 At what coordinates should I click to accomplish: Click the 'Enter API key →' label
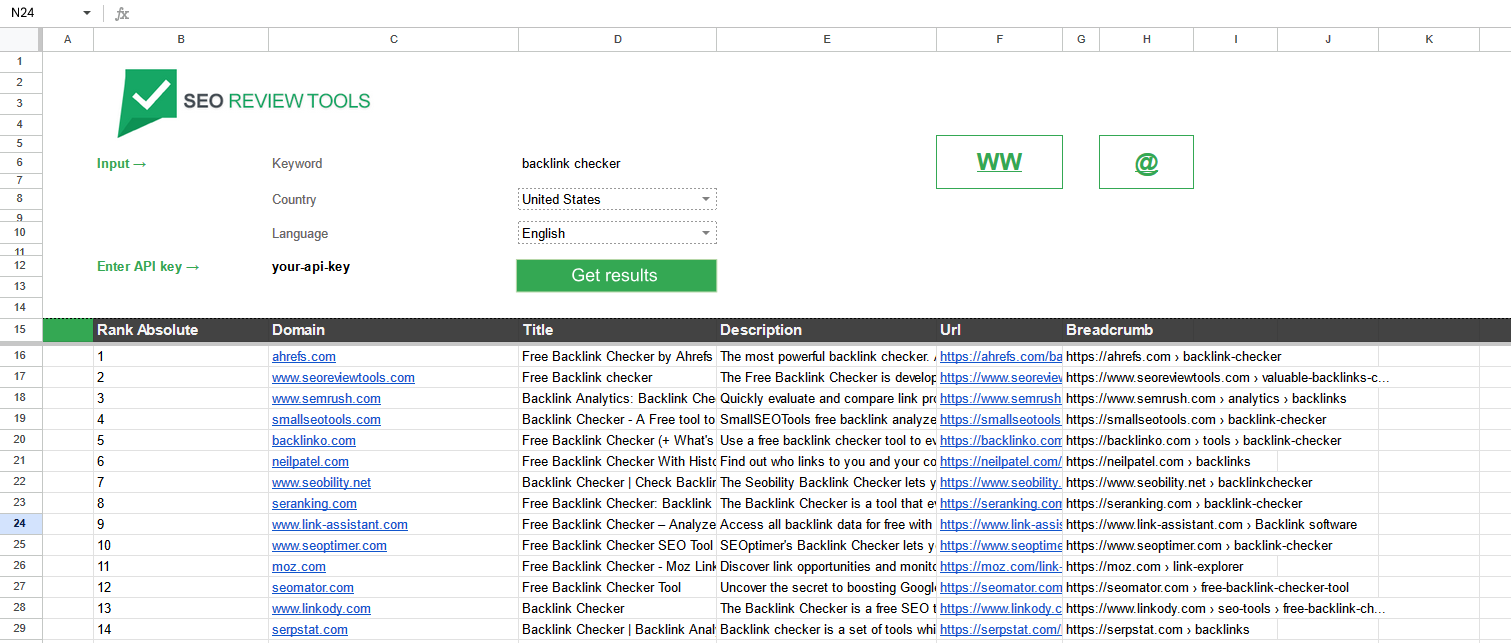click(148, 267)
